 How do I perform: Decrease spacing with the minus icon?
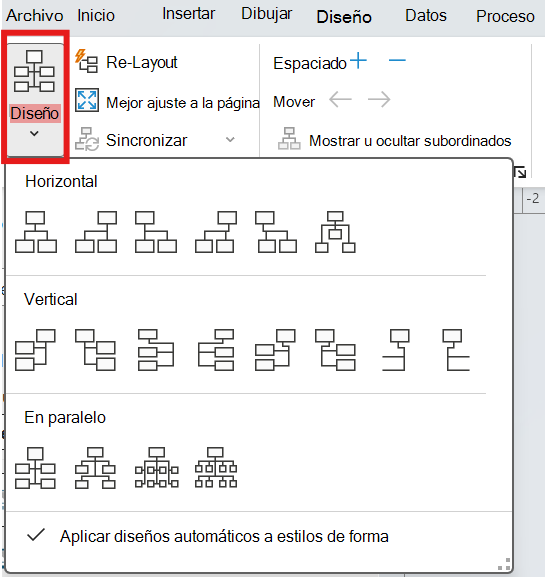click(x=397, y=60)
